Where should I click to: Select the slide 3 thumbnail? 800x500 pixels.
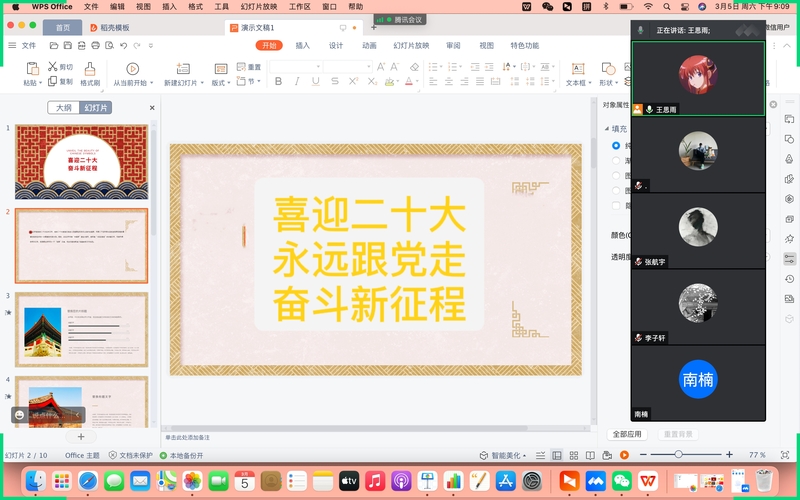point(81,329)
